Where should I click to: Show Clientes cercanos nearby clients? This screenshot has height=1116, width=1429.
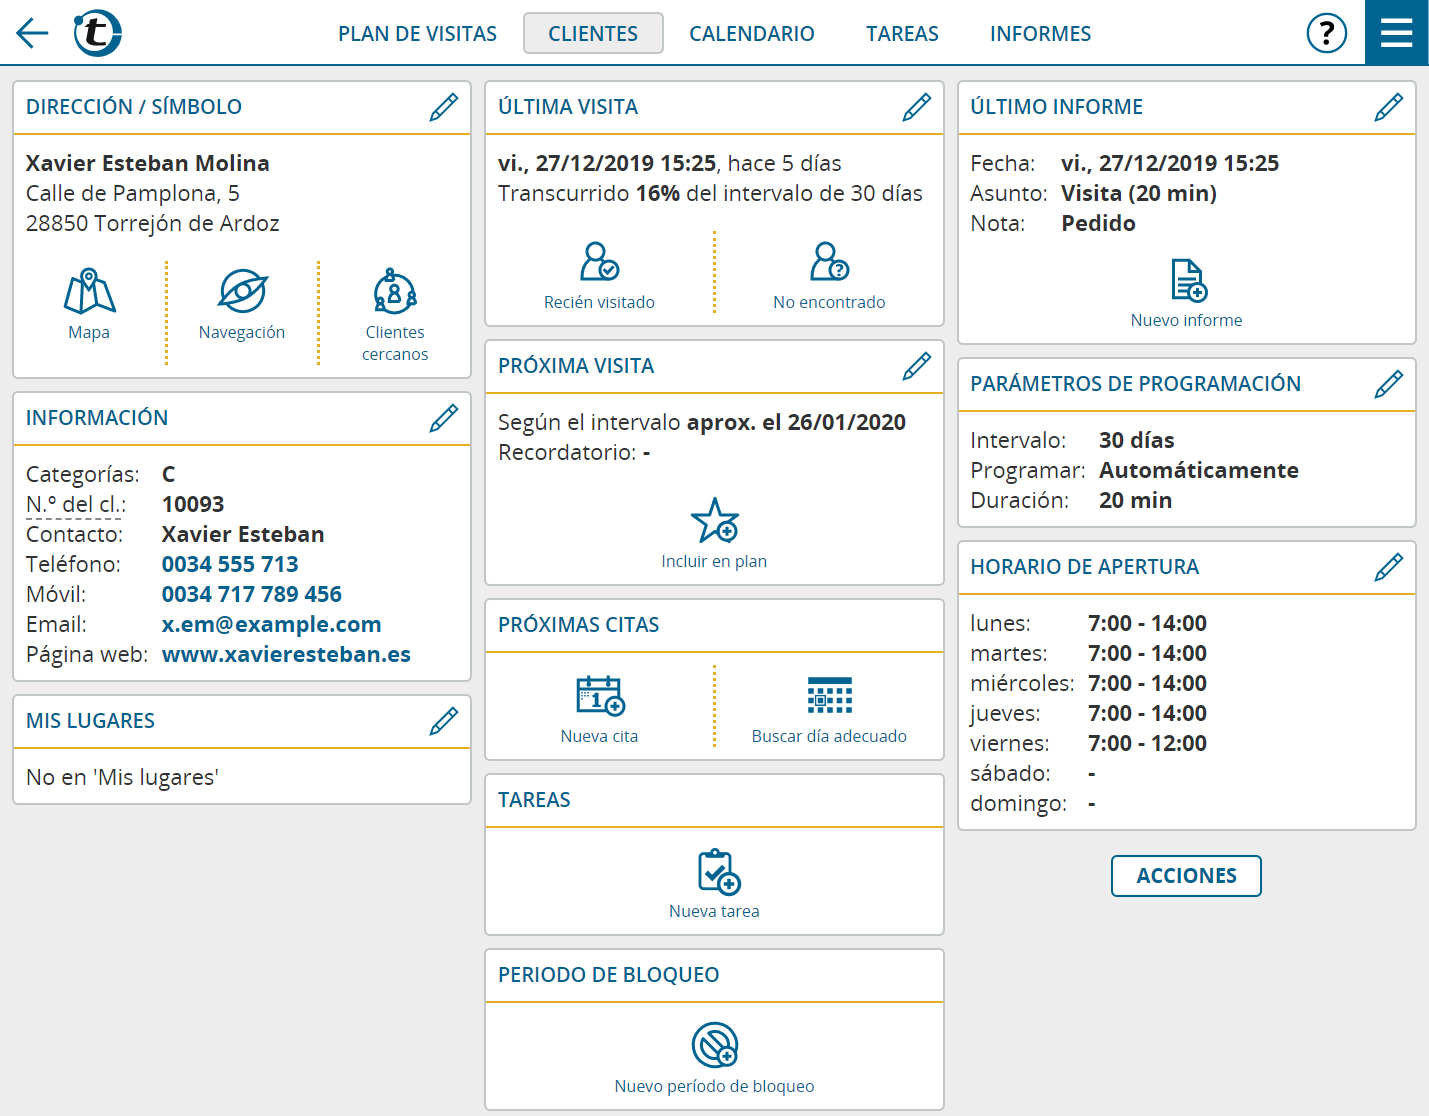pos(395,292)
